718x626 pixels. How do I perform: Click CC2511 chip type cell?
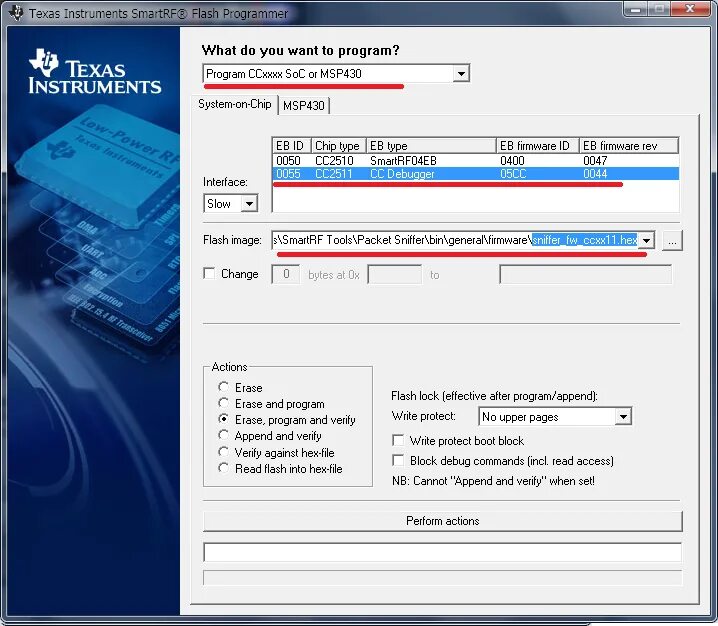334,174
